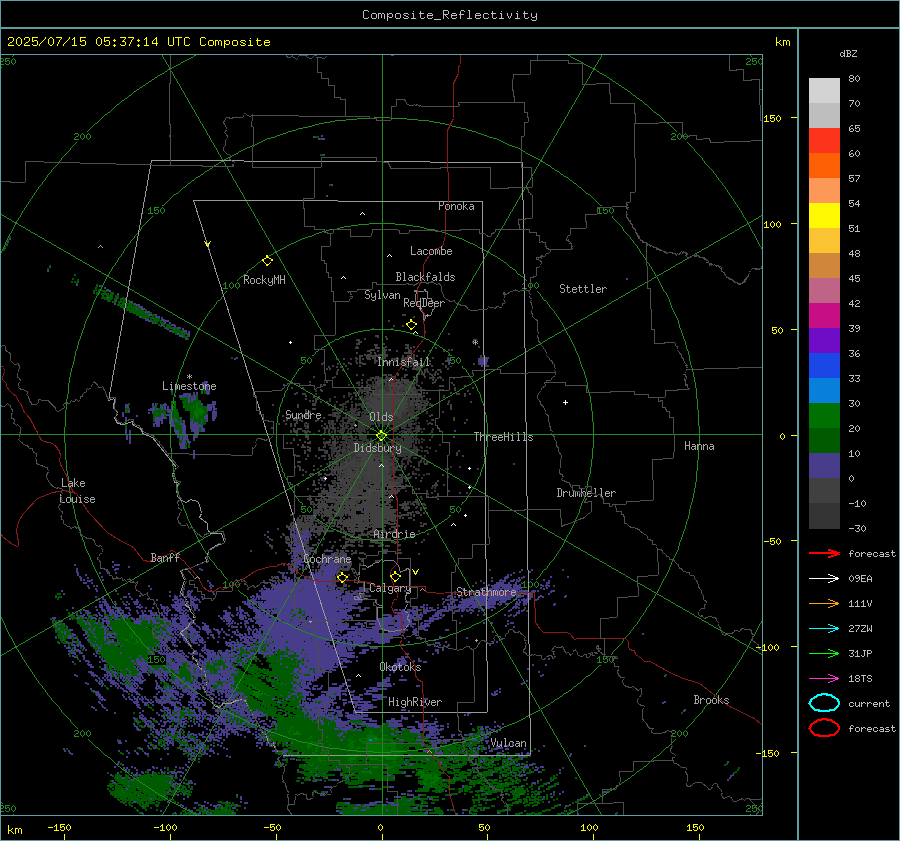Click the Vulcan city label

(x=509, y=743)
